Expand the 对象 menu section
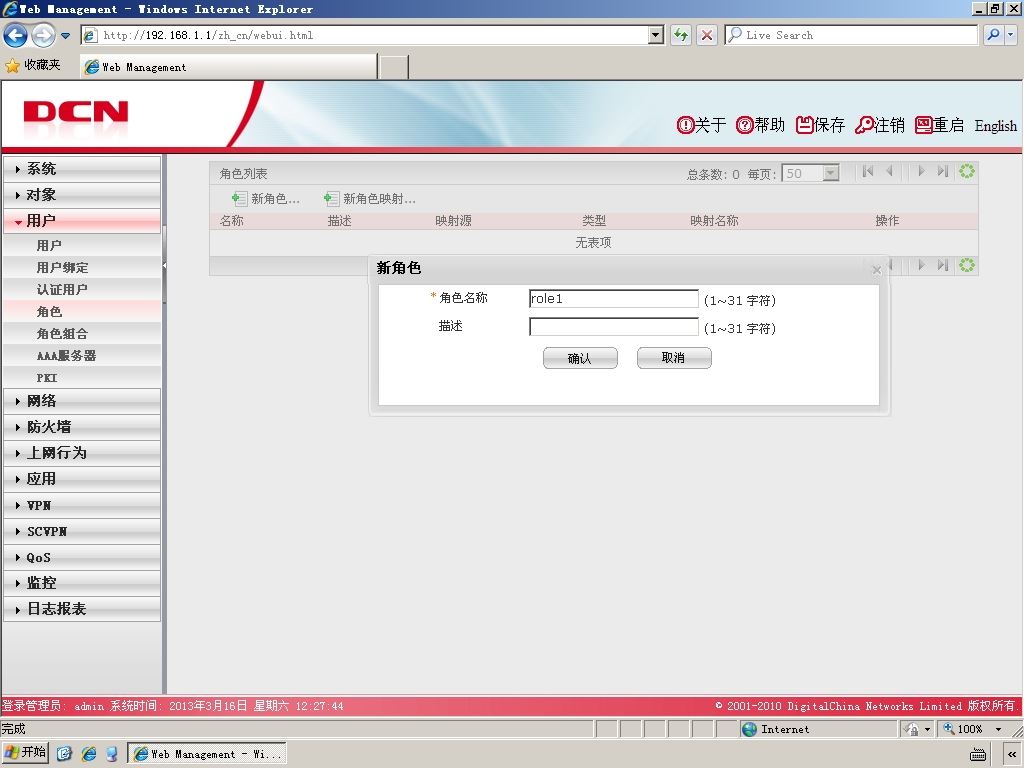 coord(82,195)
